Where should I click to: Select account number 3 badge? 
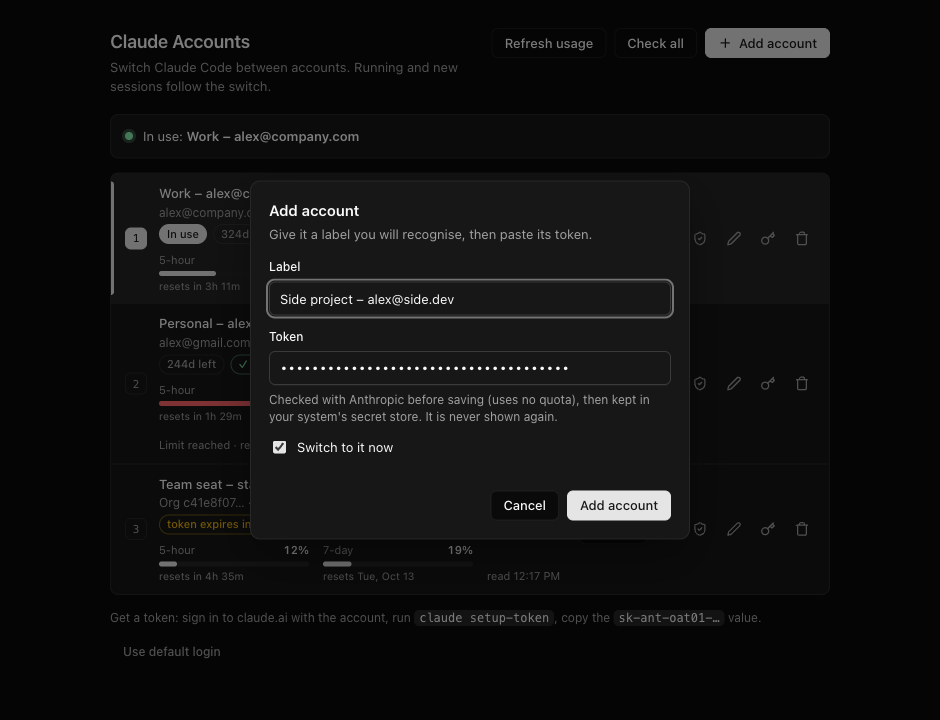pos(136,529)
